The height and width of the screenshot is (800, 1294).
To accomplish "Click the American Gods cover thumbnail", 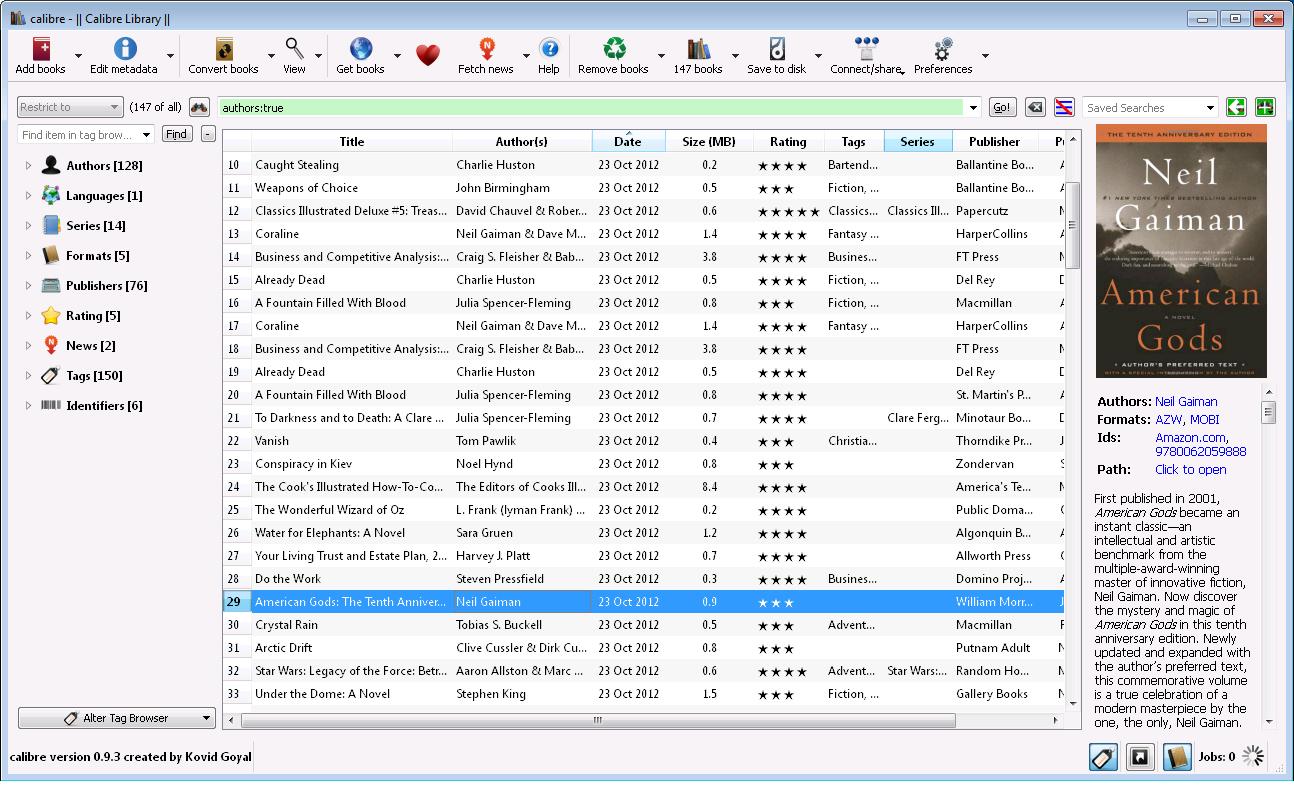I will tap(1181, 252).
